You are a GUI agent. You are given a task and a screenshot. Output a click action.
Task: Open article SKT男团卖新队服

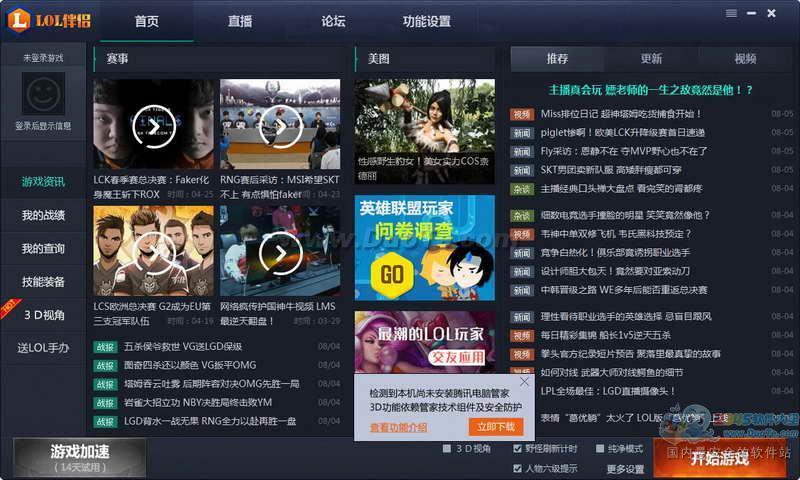(x=611, y=170)
